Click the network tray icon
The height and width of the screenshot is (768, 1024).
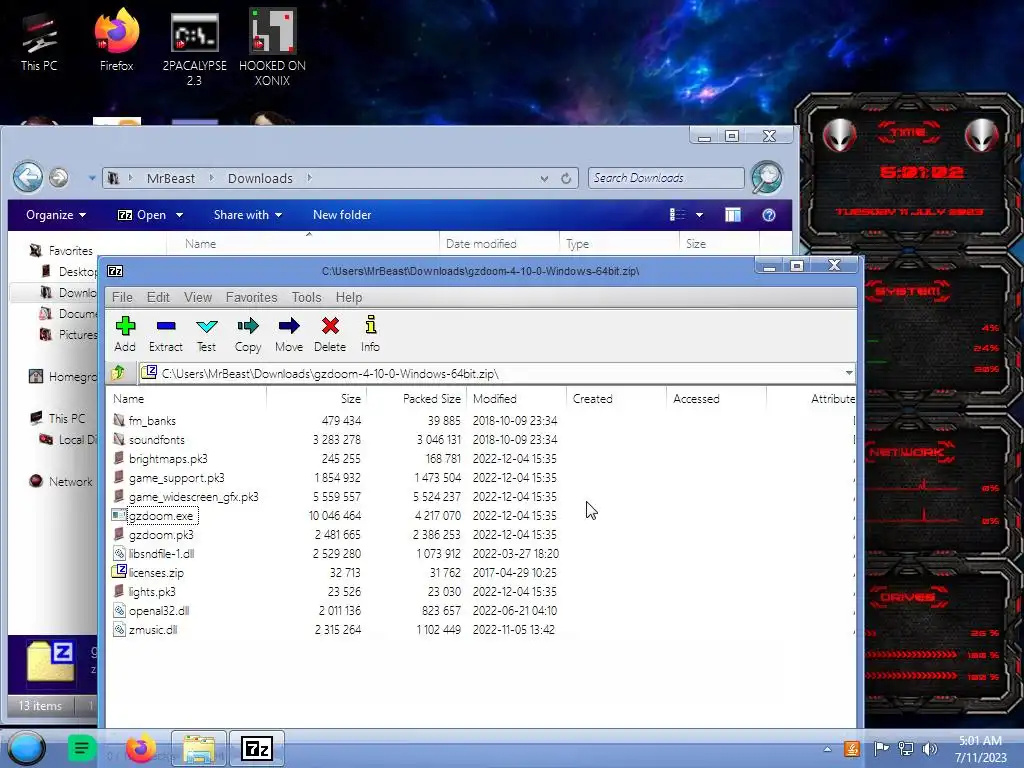tap(906, 748)
